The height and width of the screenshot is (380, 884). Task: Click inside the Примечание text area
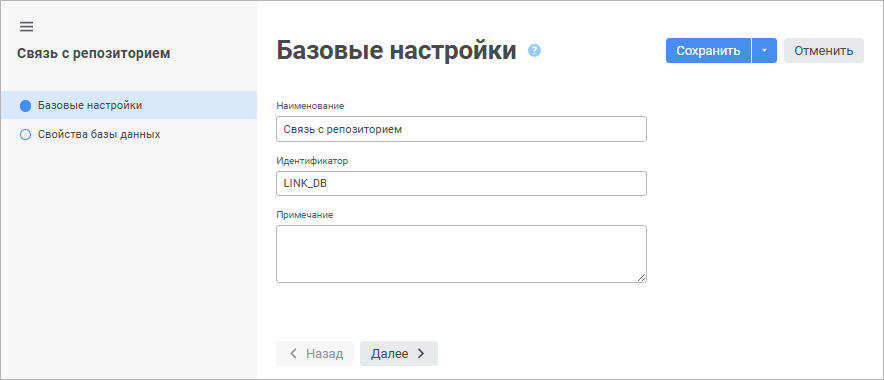[461, 254]
